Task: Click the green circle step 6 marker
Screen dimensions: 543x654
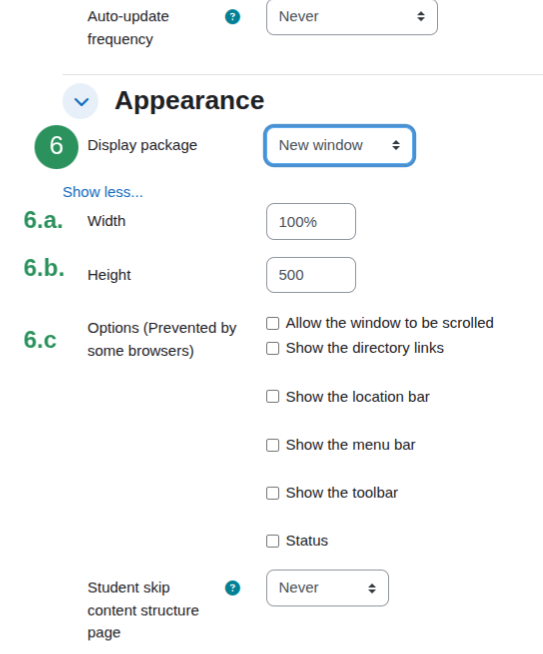Action: (x=56, y=147)
